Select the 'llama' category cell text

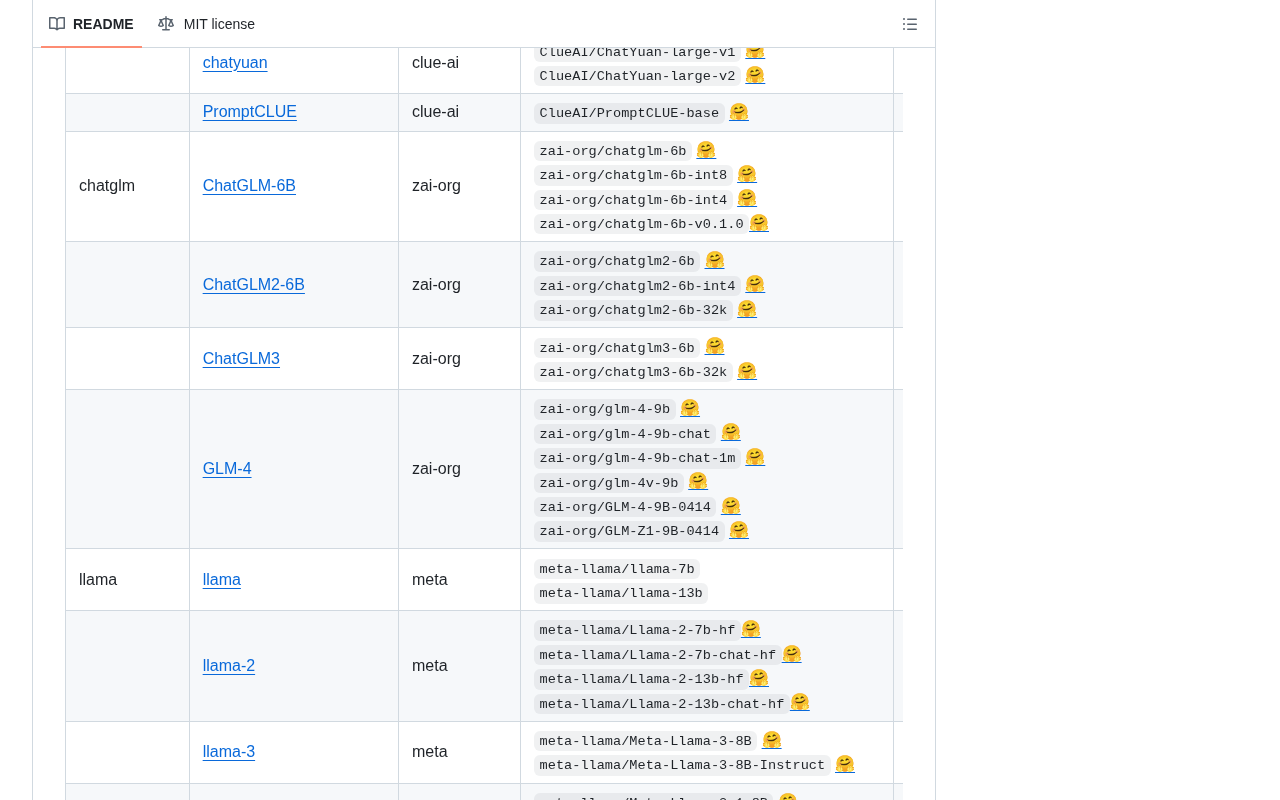click(x=98, y=580)
